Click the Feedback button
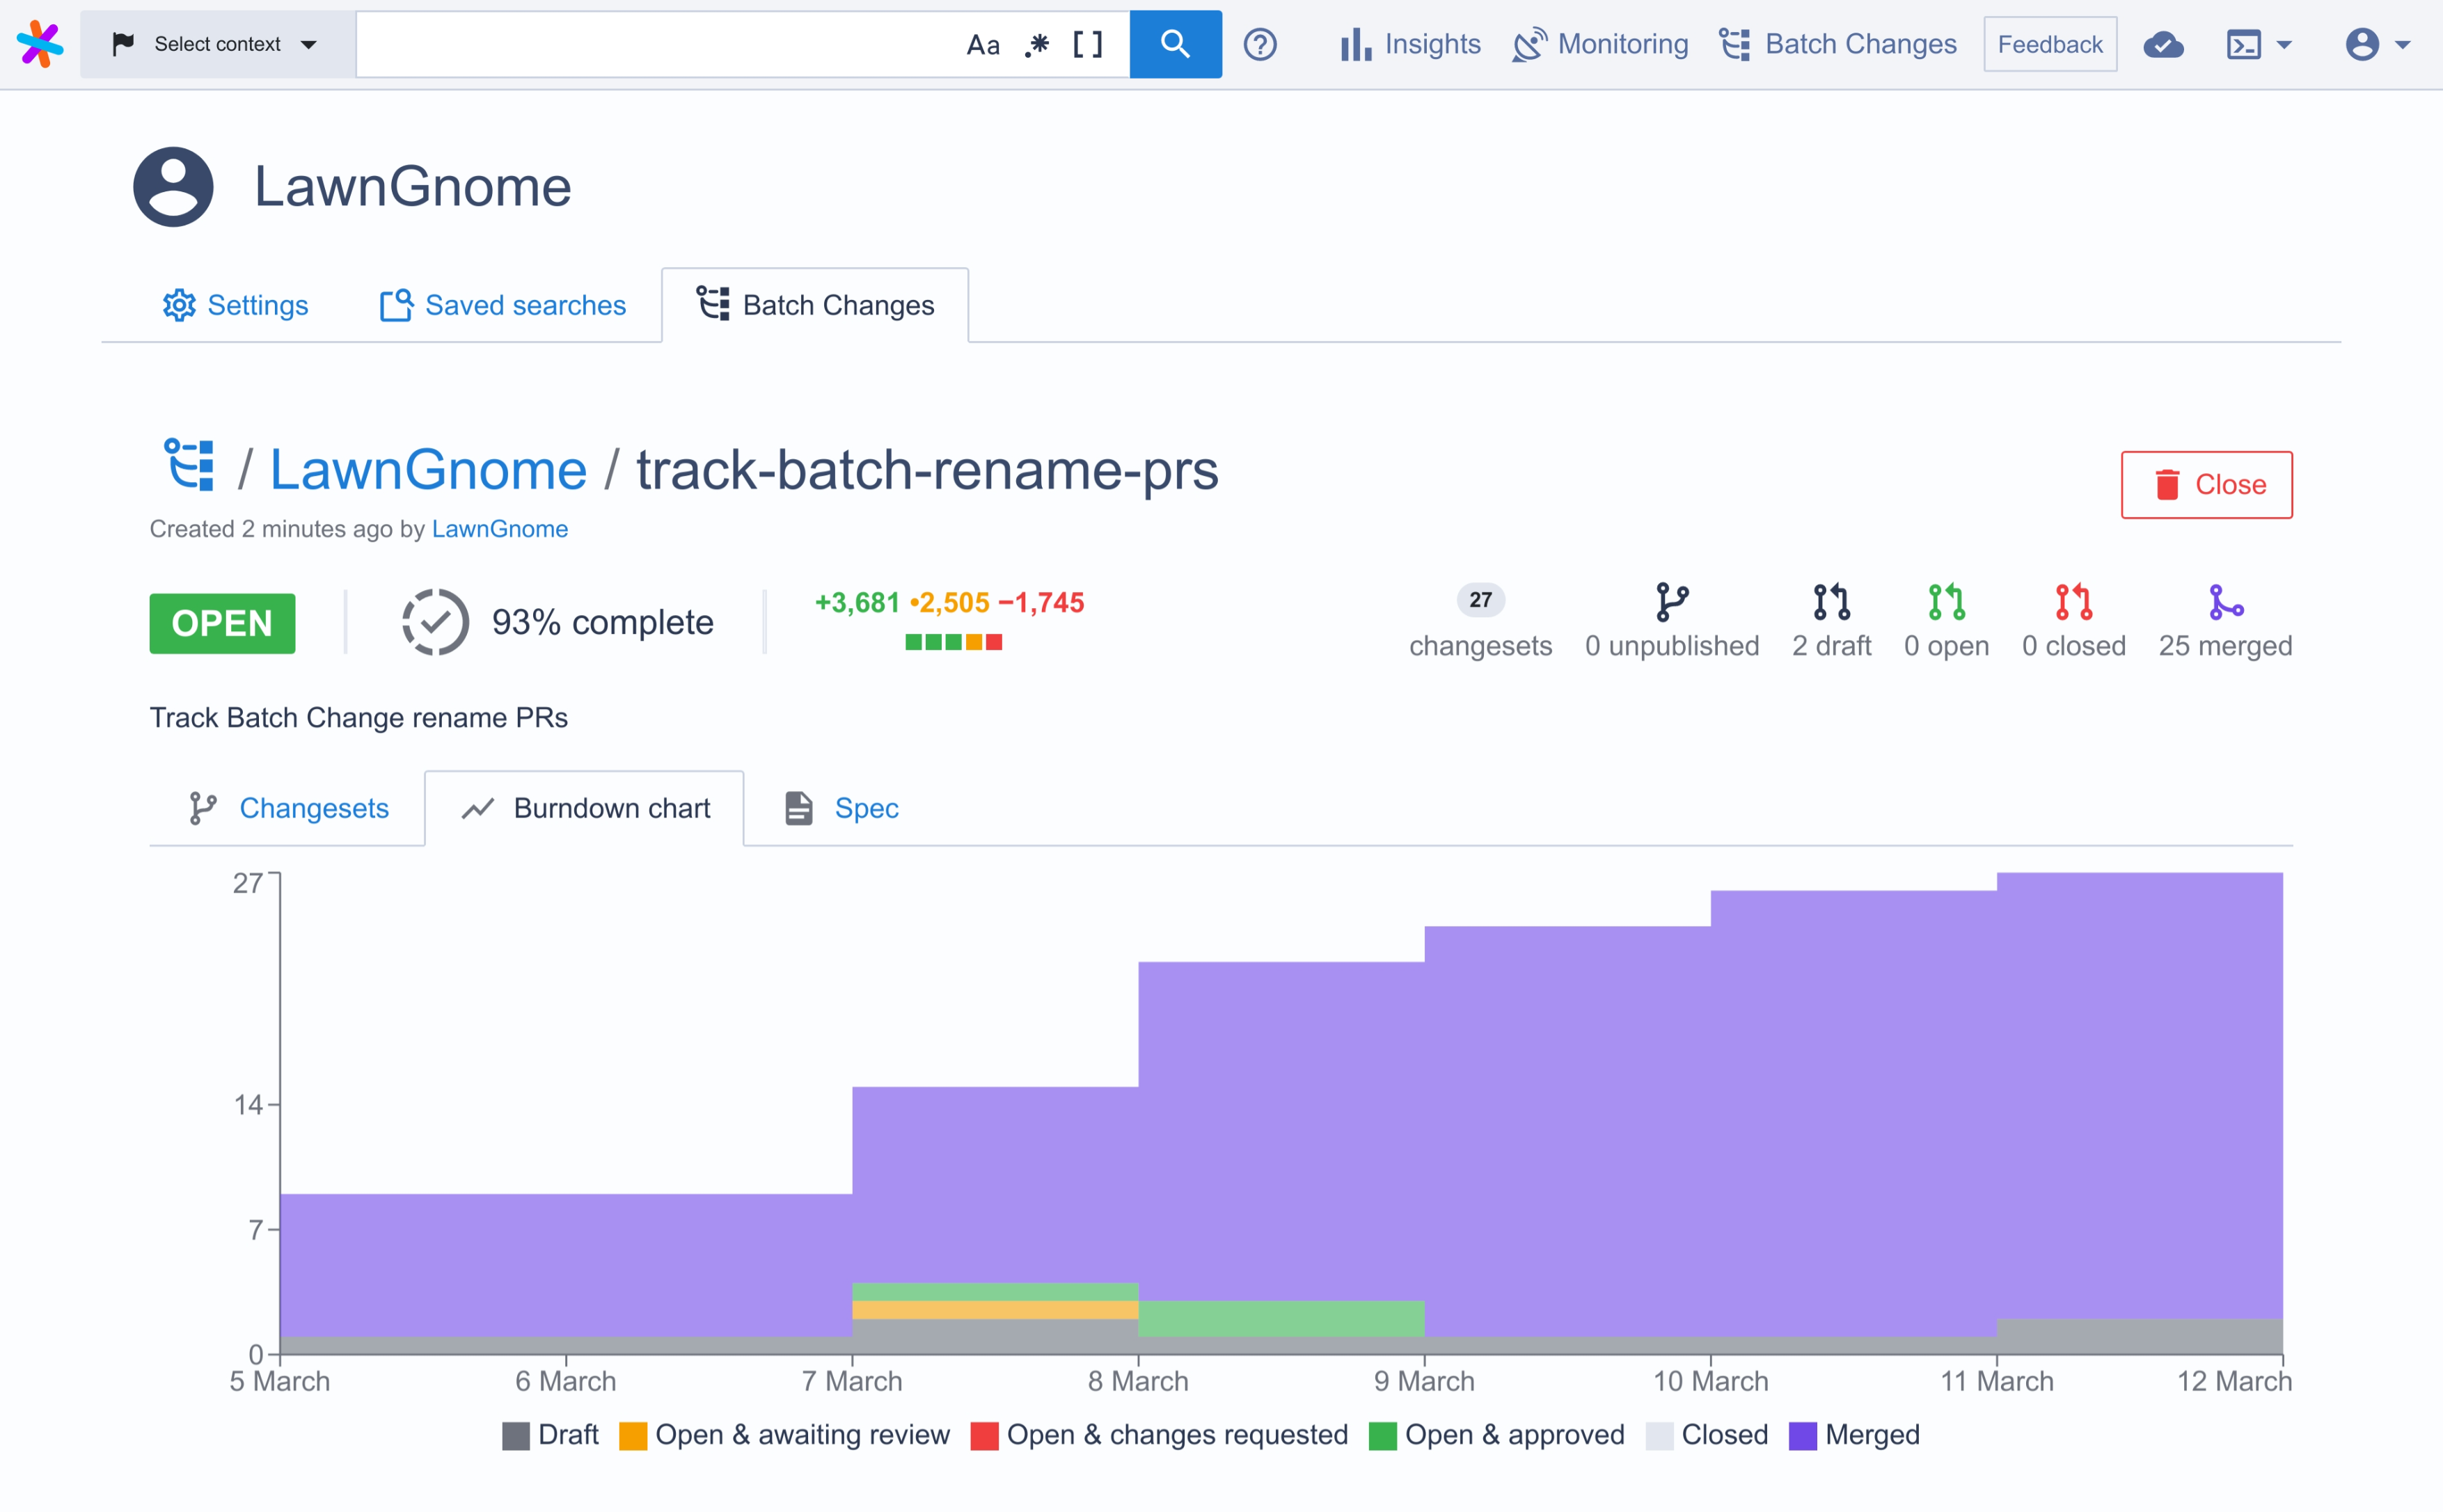The image size is (2443, 1512). [2050, 44]
